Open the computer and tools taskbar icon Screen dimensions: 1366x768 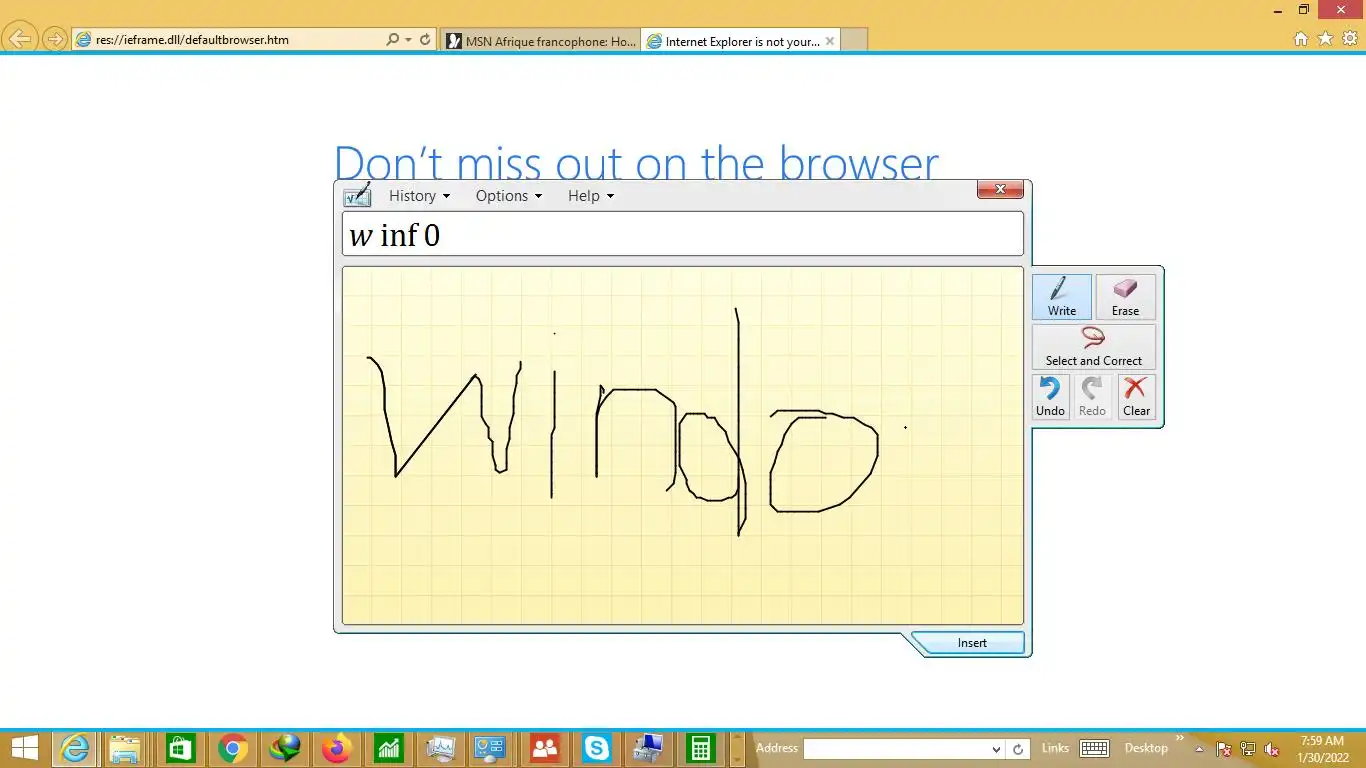[648, 748]
